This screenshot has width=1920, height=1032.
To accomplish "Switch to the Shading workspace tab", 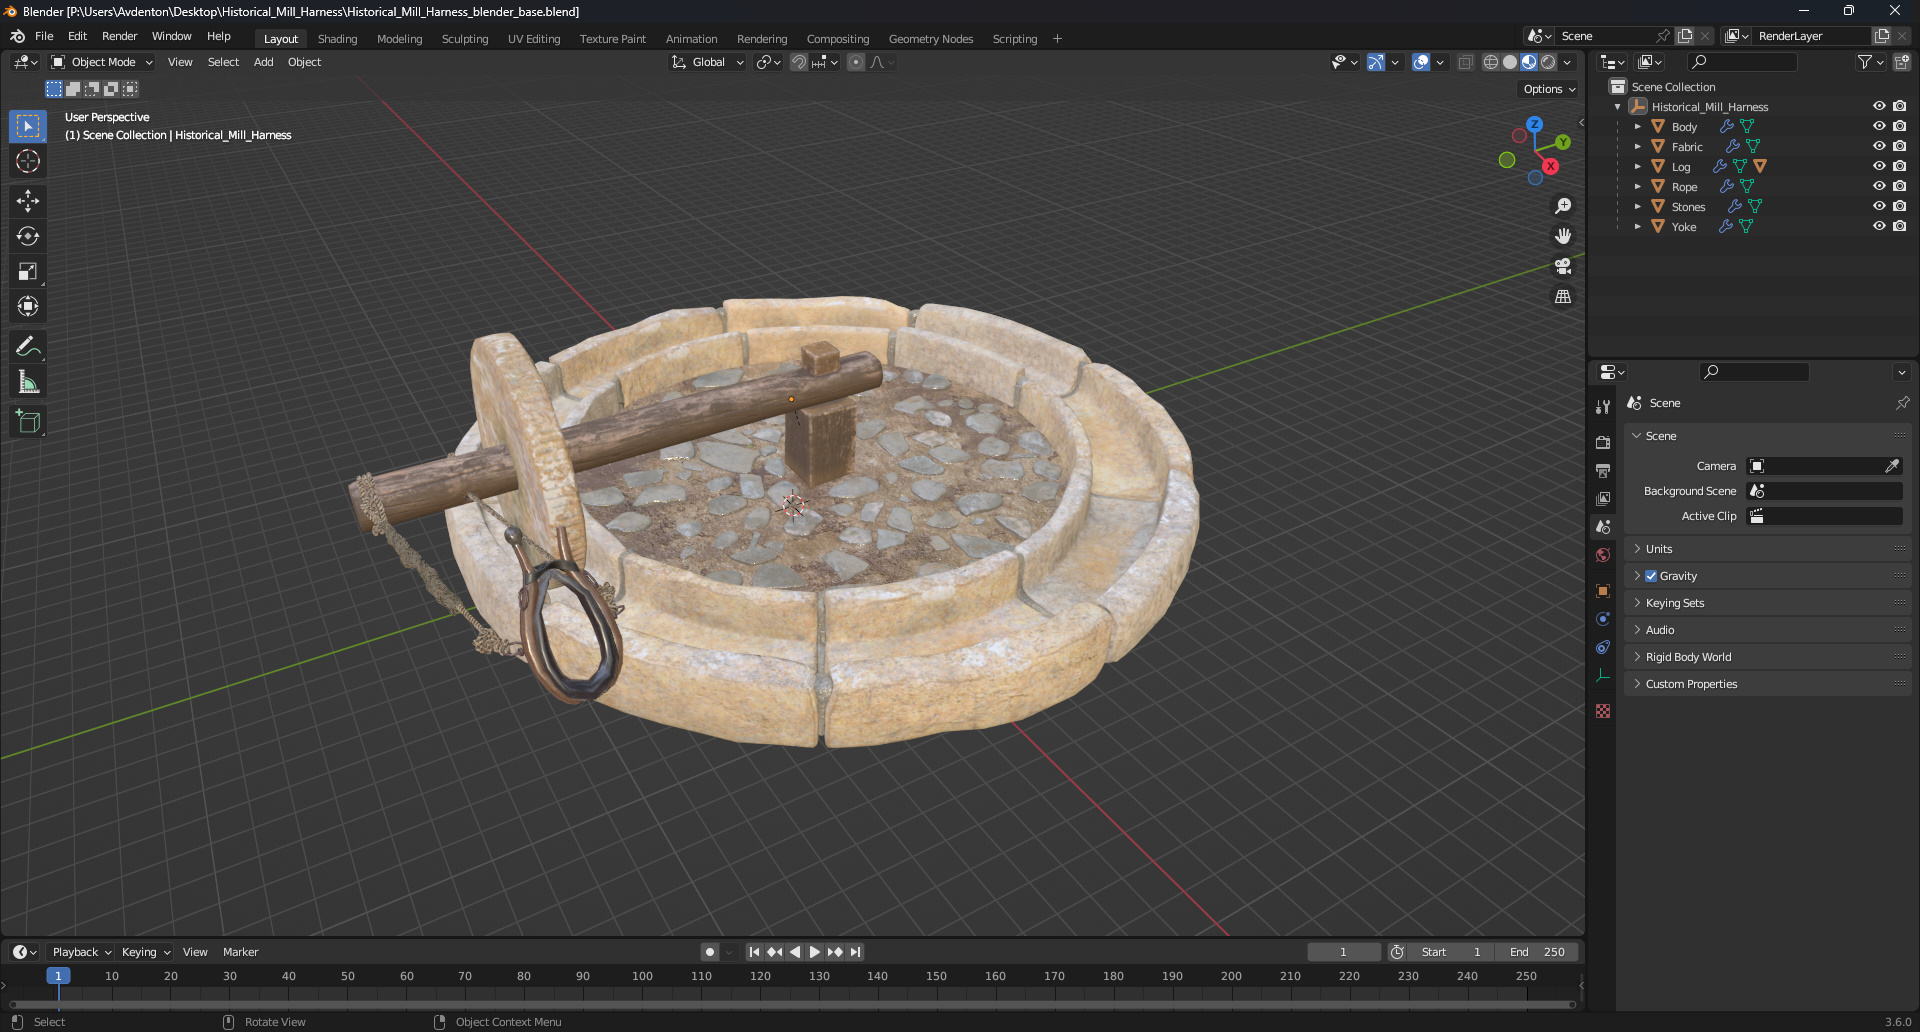I will click(x=337, y=39).
